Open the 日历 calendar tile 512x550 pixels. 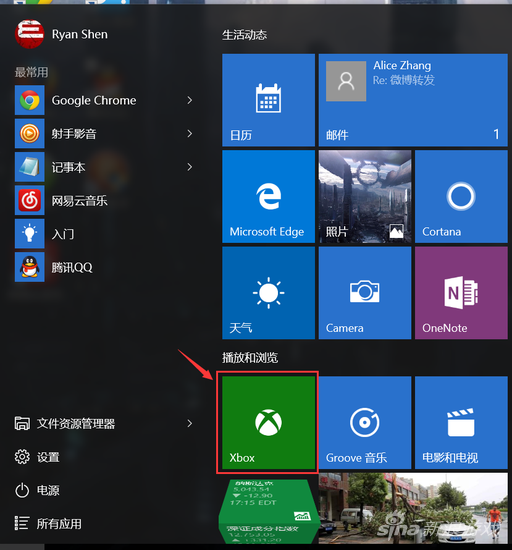click(268, 100)
